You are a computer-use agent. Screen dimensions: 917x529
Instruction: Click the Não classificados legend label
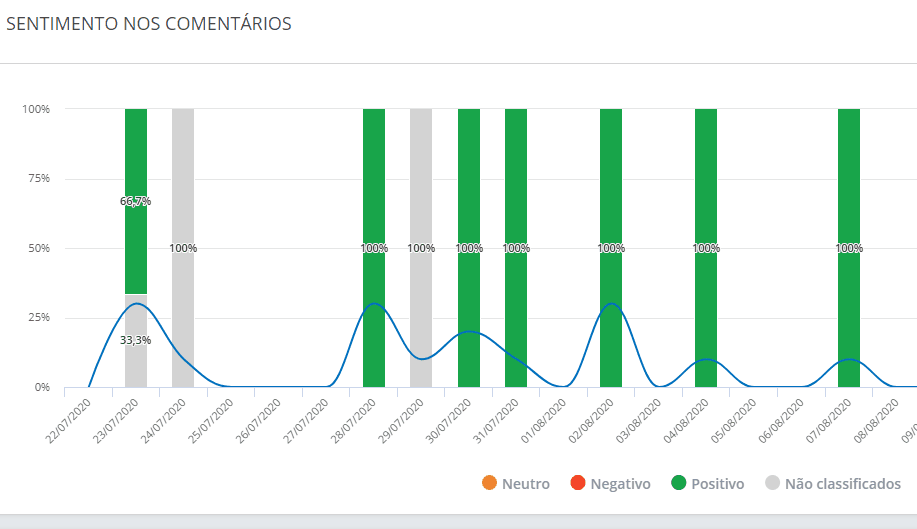[842, 484]
